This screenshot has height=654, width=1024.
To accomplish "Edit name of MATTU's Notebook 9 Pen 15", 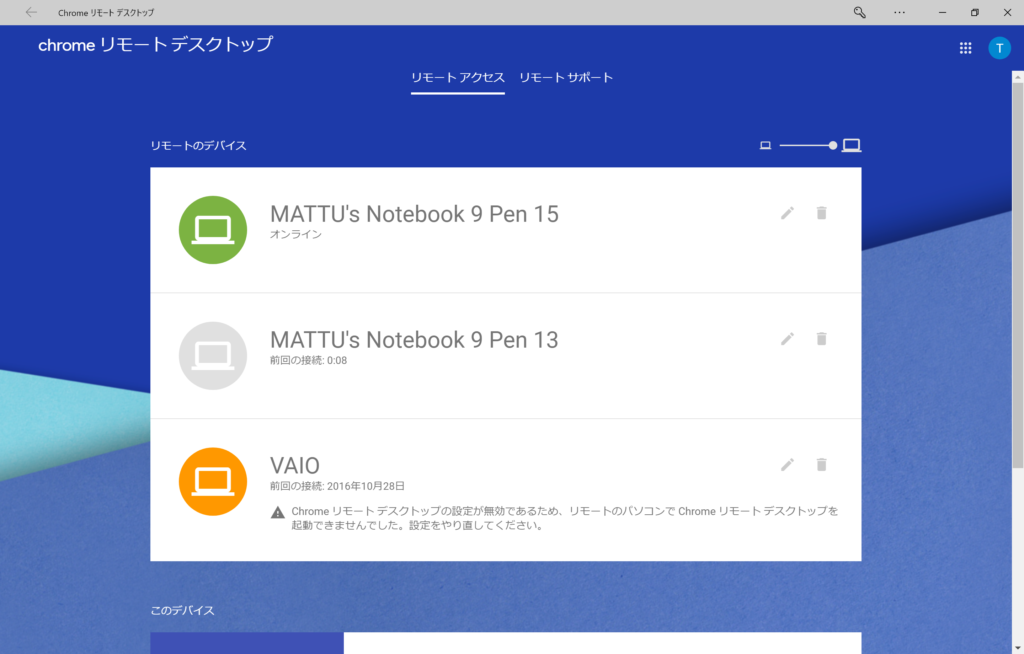I will click(x=788, y=213).
